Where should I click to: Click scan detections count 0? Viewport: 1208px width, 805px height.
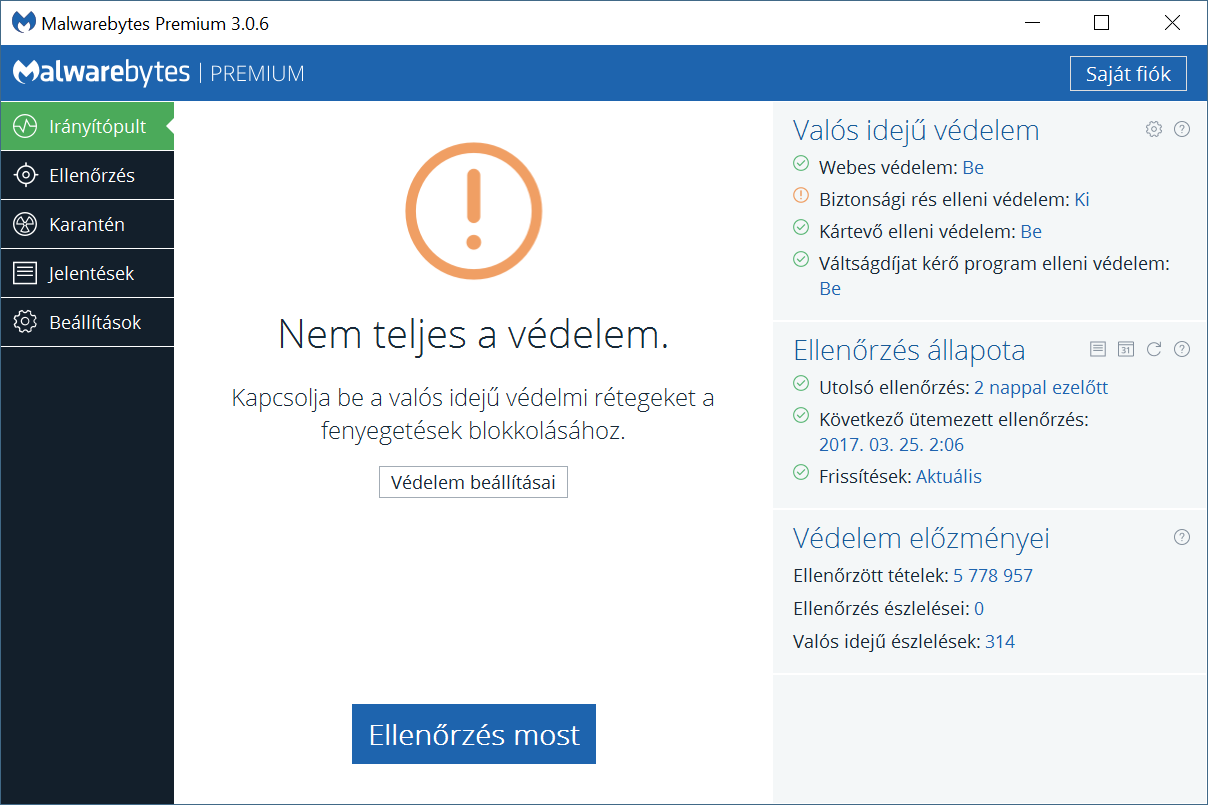tap(979, 609)
